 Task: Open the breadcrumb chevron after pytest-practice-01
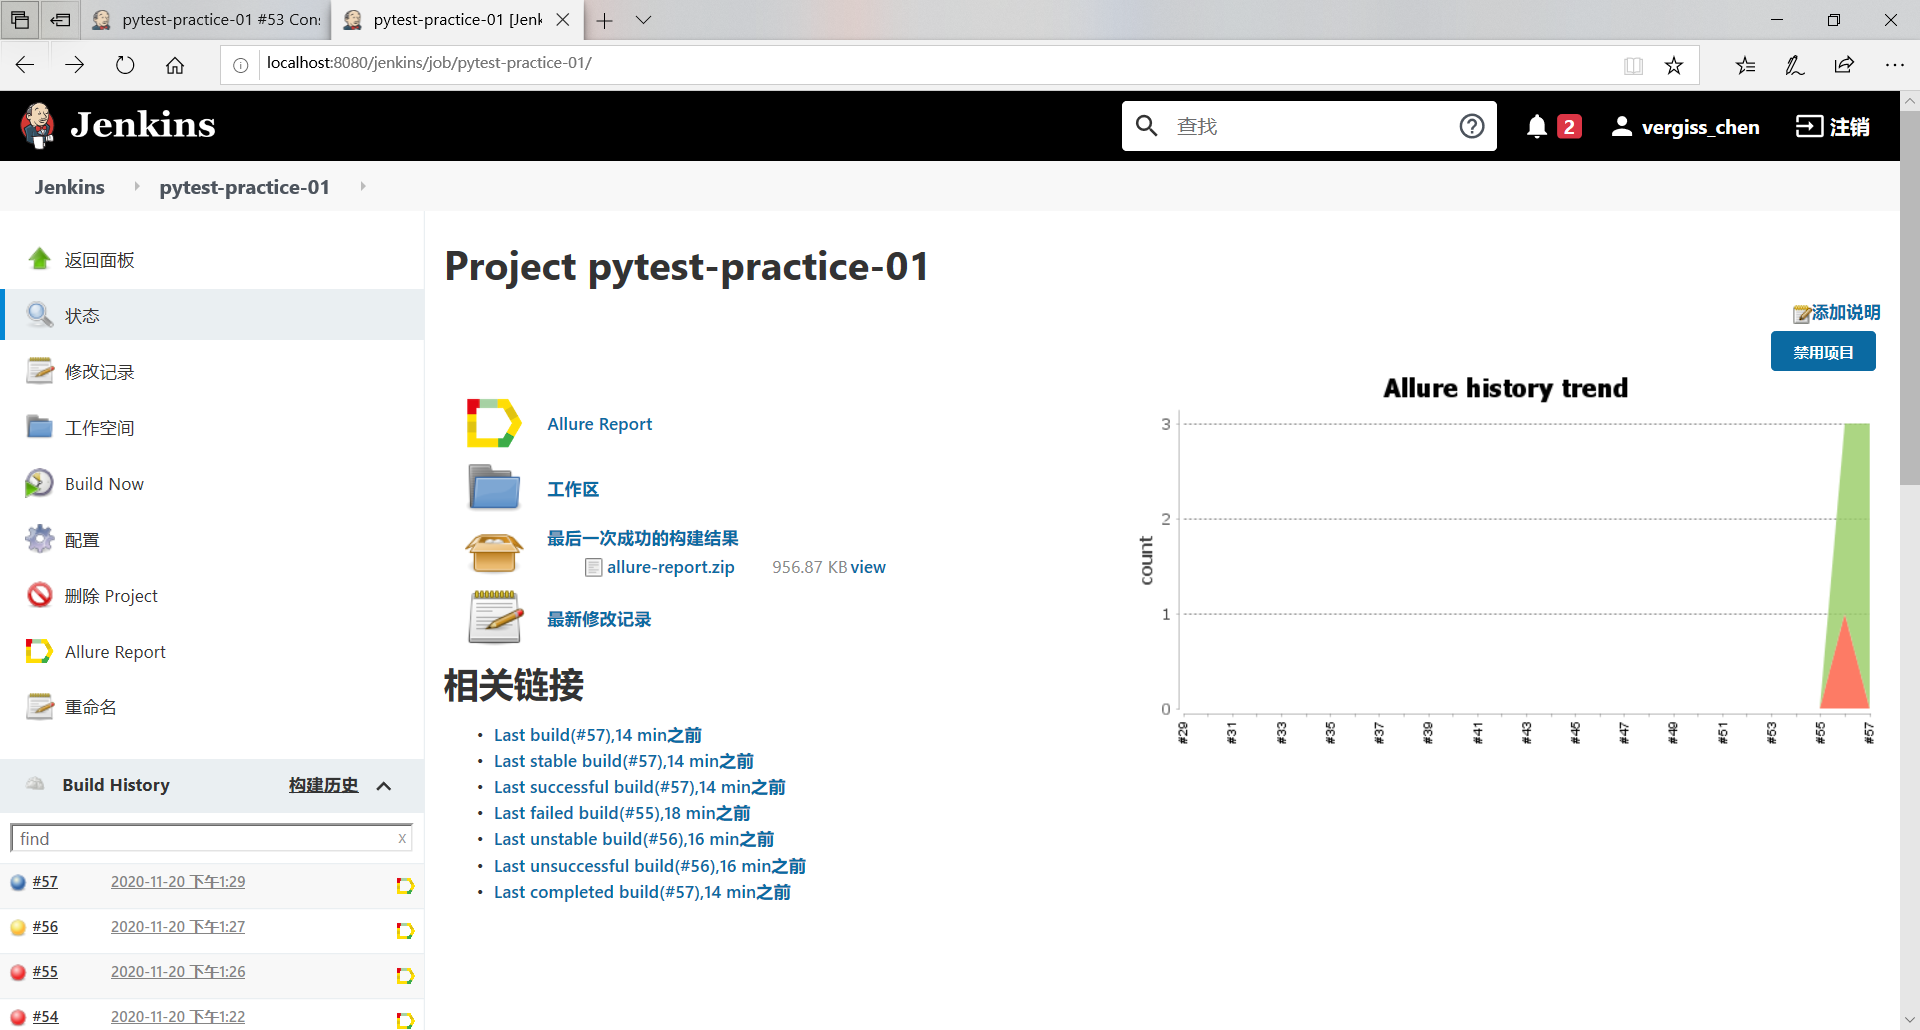tap(362, 186)
